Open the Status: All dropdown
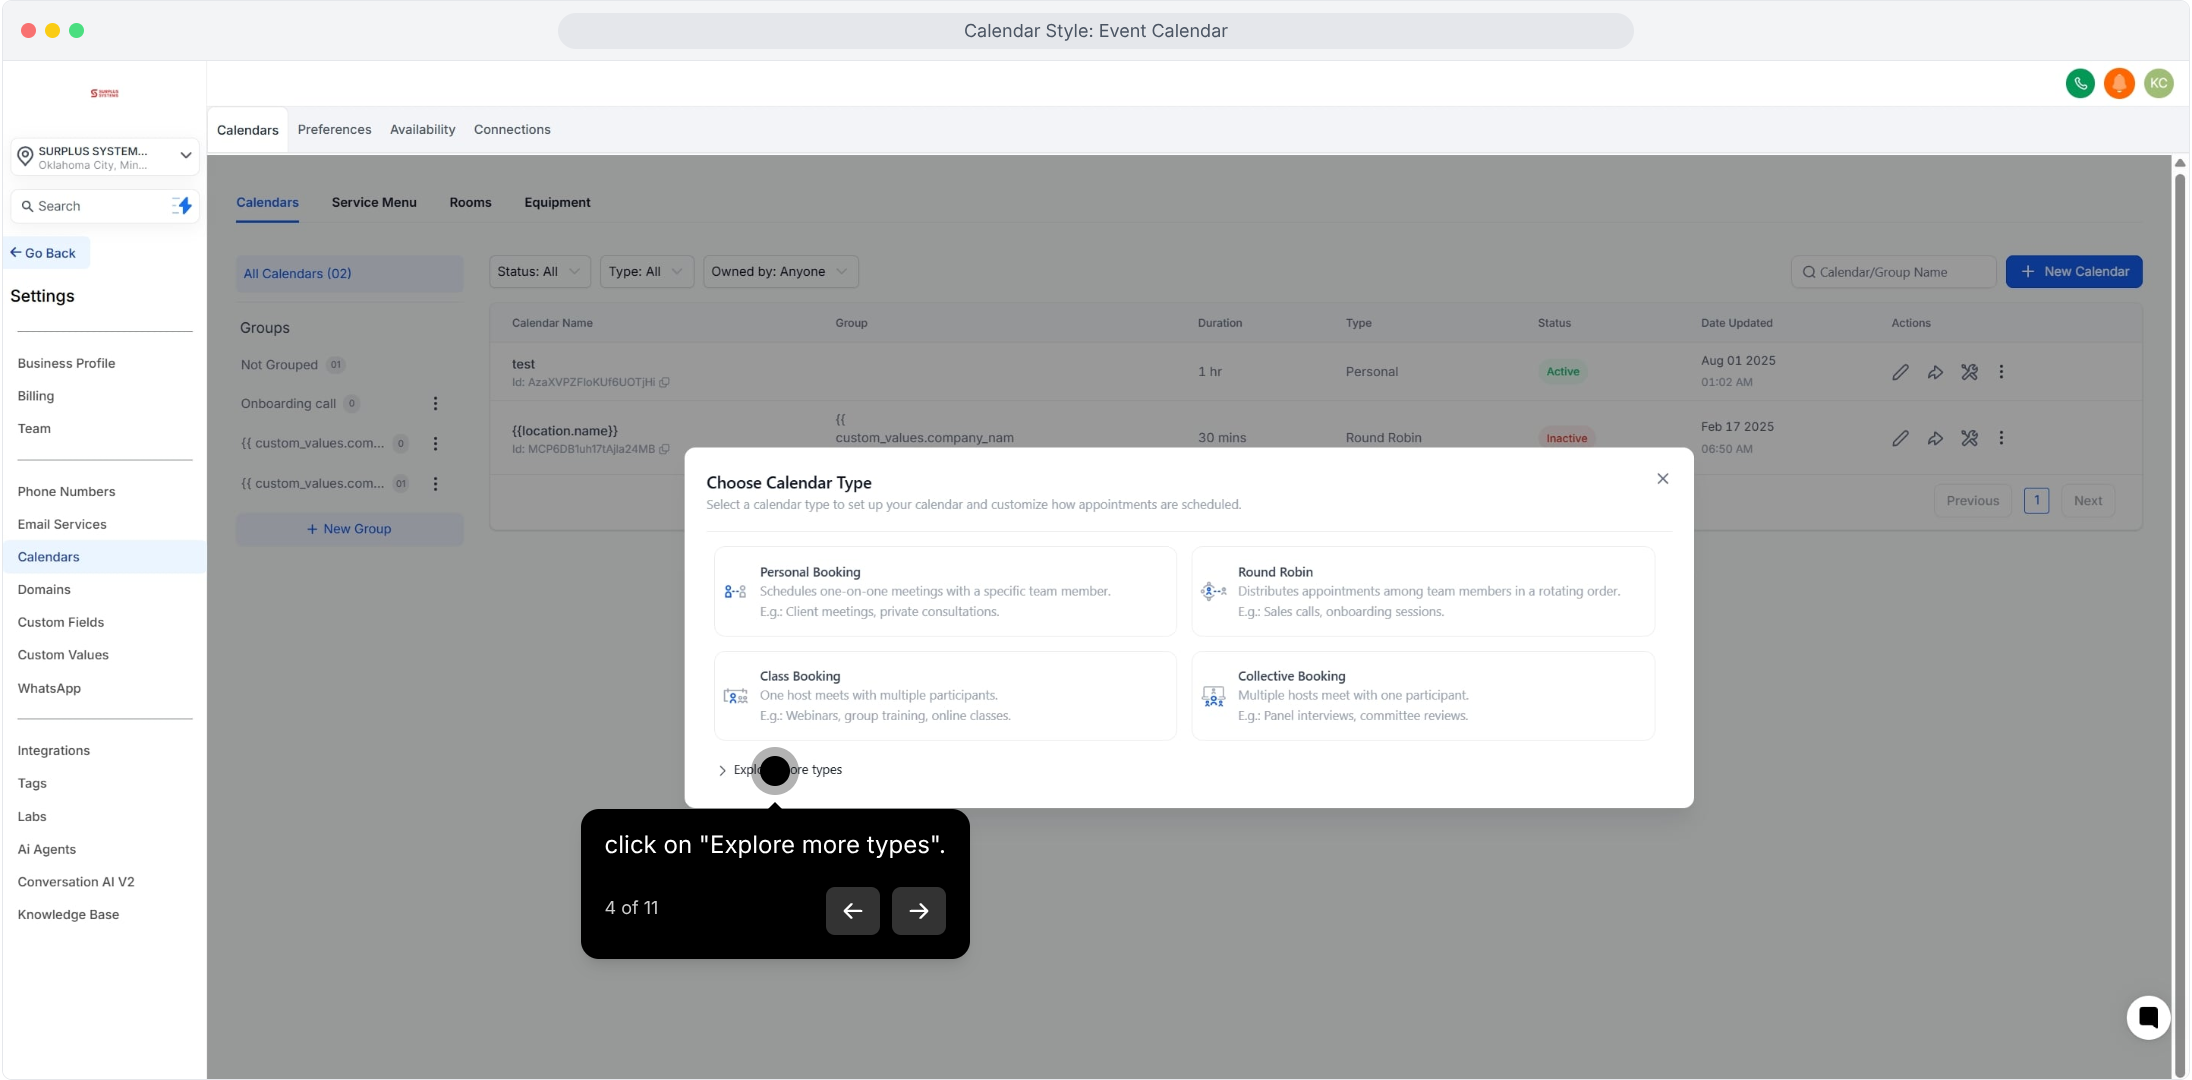Screen dimensions: 2192x1080 click(x=539, y=272)
